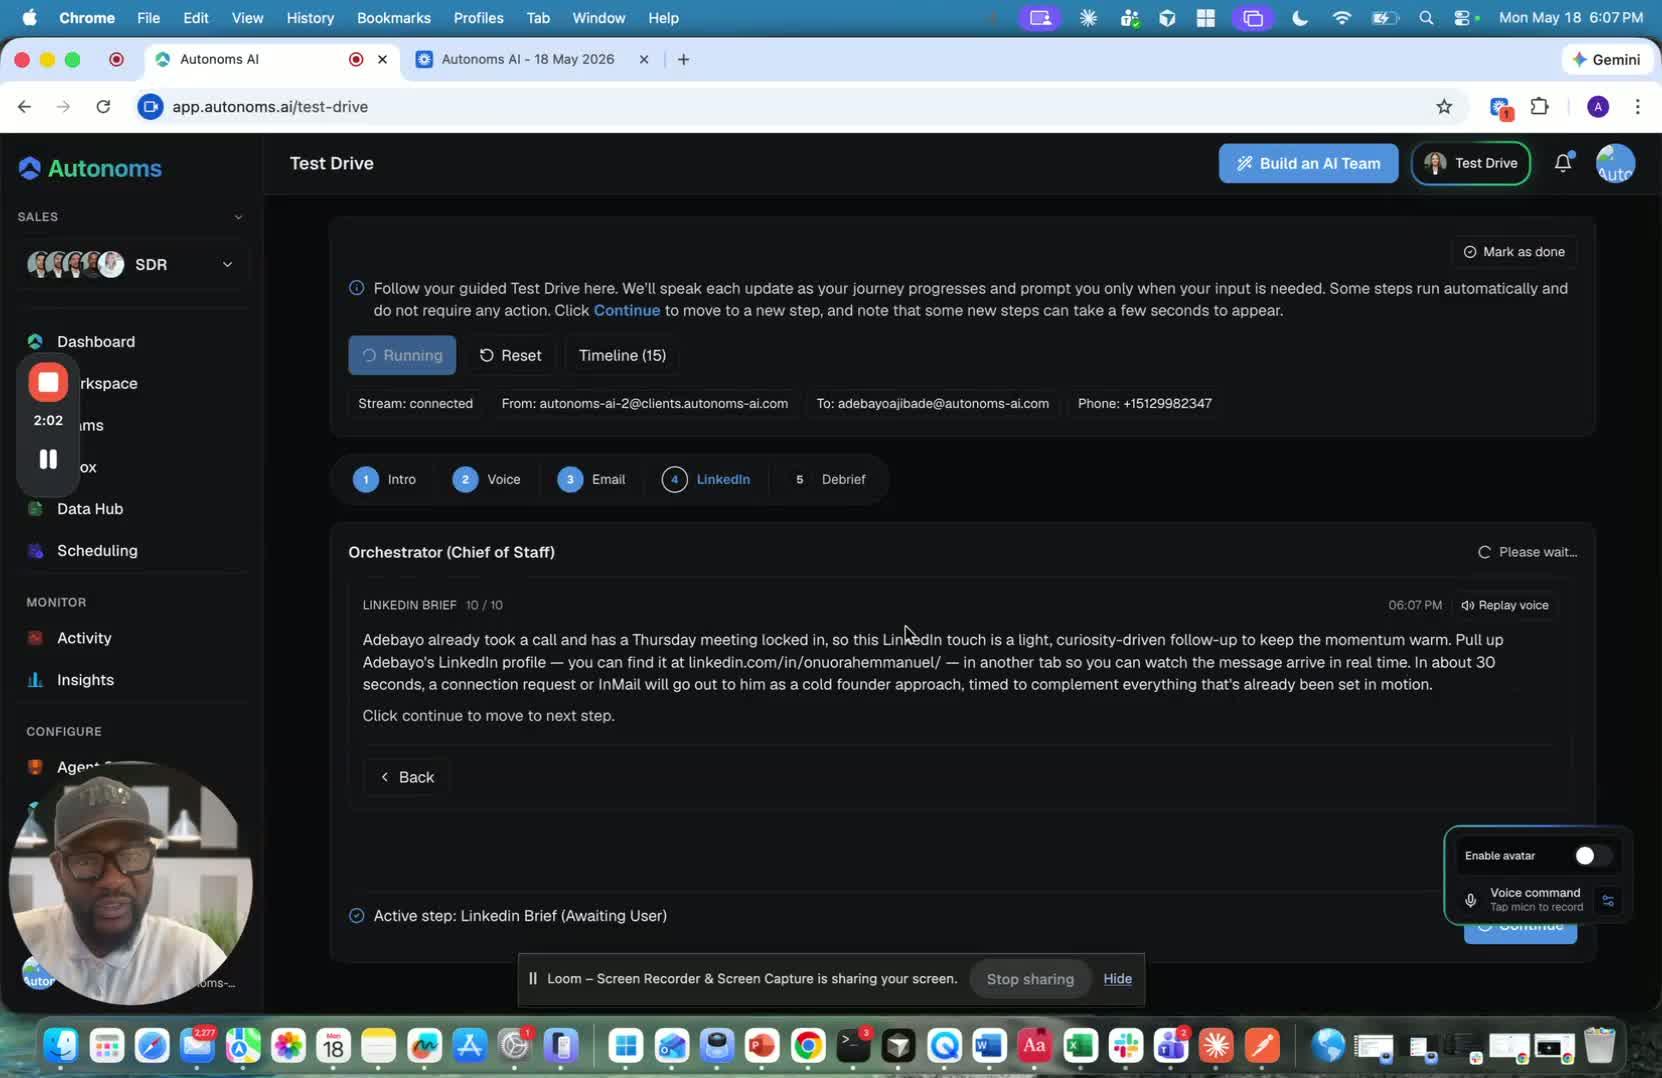Select the LinkedIn step
Image resolution: width=1662 pixels, height=1078 pixels.
pyautogui.click(x=706, y=480)
